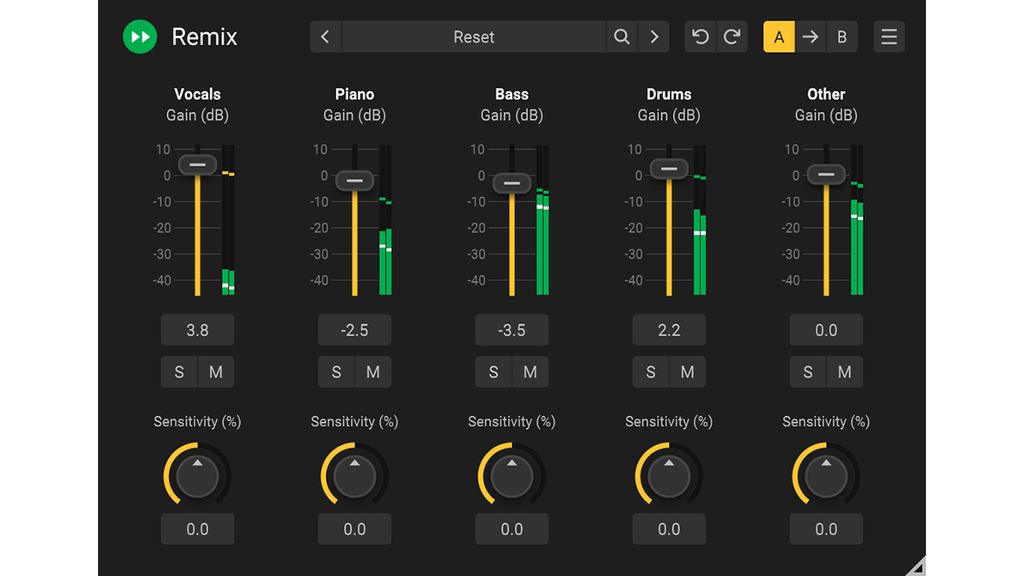Click the Vocals gain slider handle
This screenshot has height=576, width=1024.
click(x=196, y=164)
